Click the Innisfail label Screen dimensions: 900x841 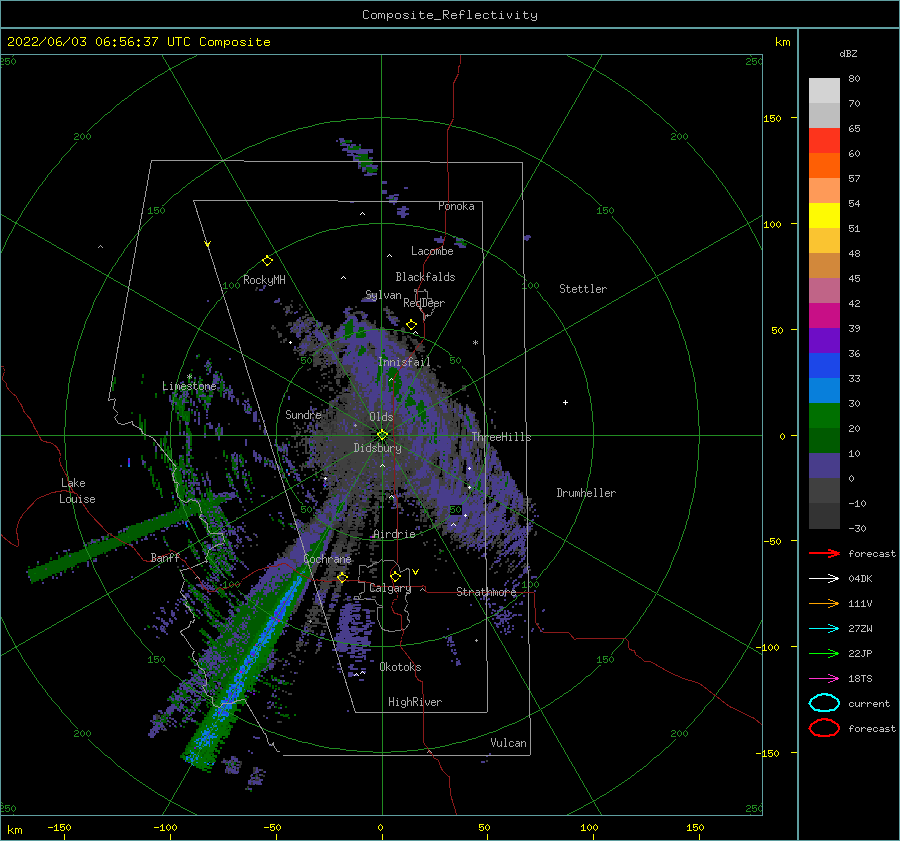tap(404, 362)
